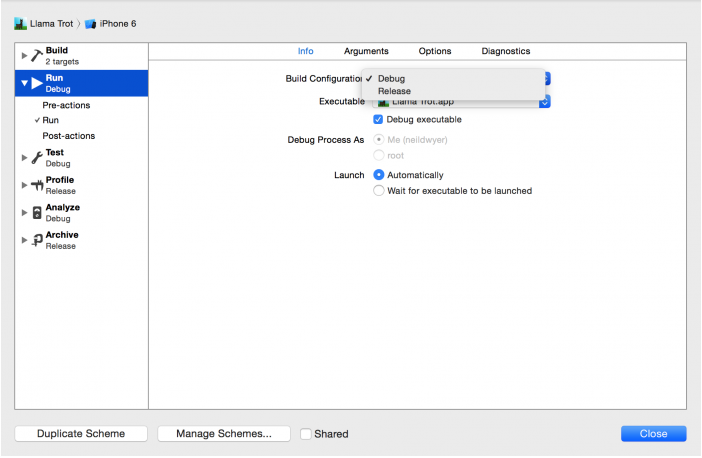This screenshot has height=458, width=702.
Task: Expand the Profile action row
Action: click(x=24, y=185)
